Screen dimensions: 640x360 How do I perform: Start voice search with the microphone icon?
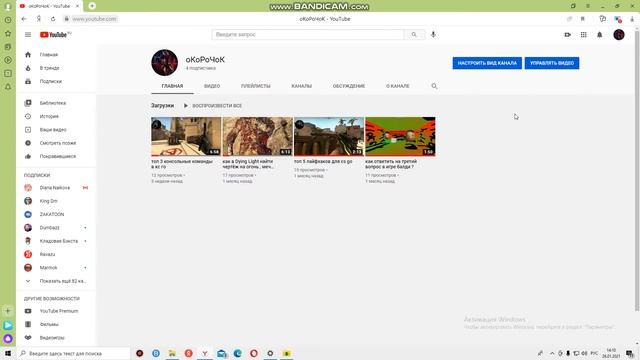pyautogui.click(x=433, y=35)
